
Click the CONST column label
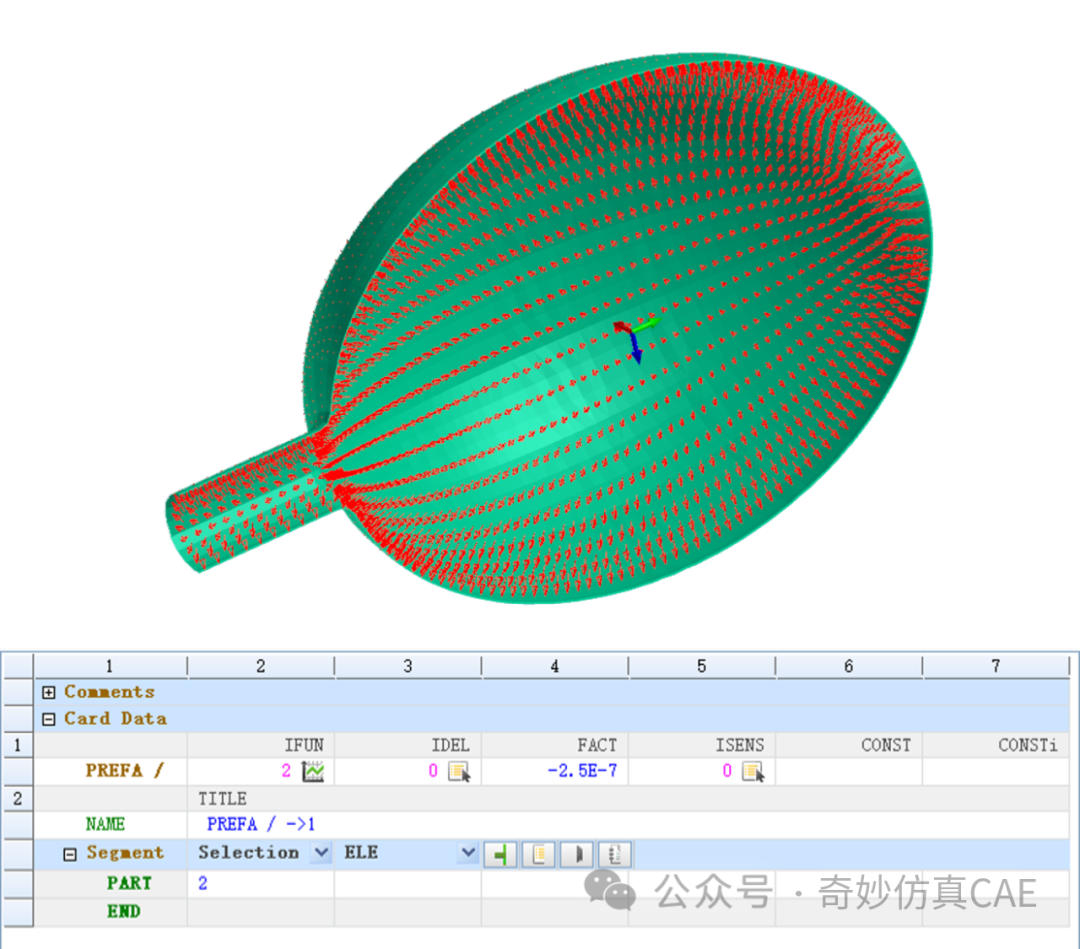click(x=886, y=745)
